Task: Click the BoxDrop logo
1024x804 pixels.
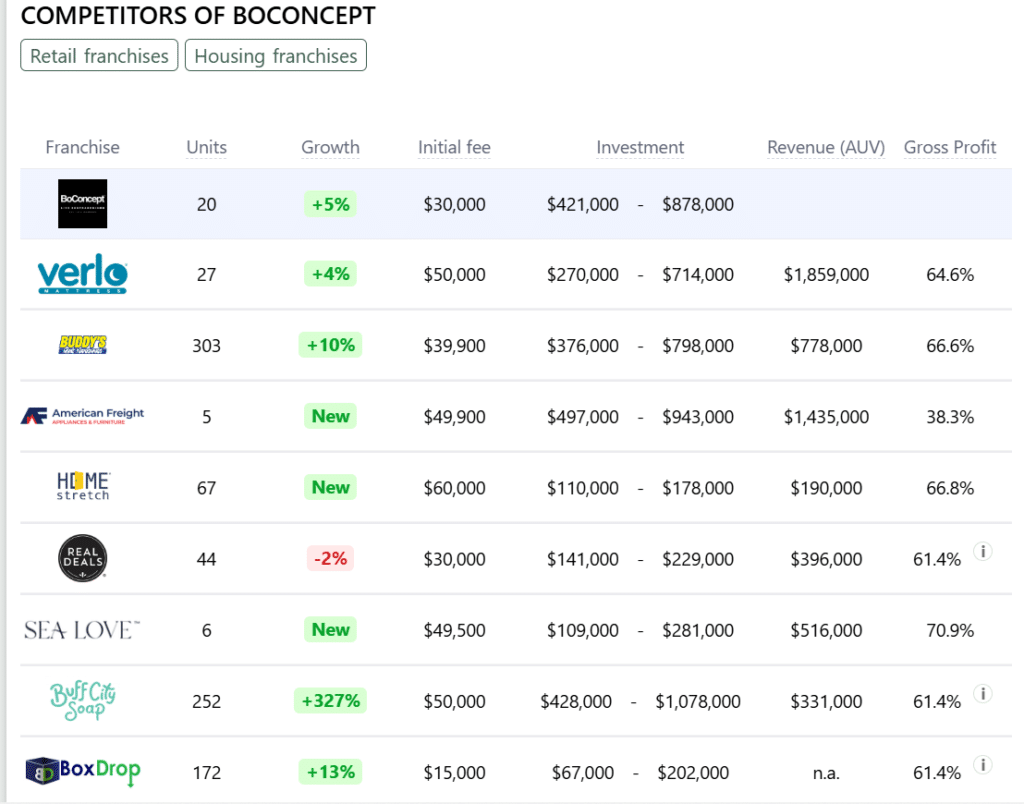Action: [83, 772]
